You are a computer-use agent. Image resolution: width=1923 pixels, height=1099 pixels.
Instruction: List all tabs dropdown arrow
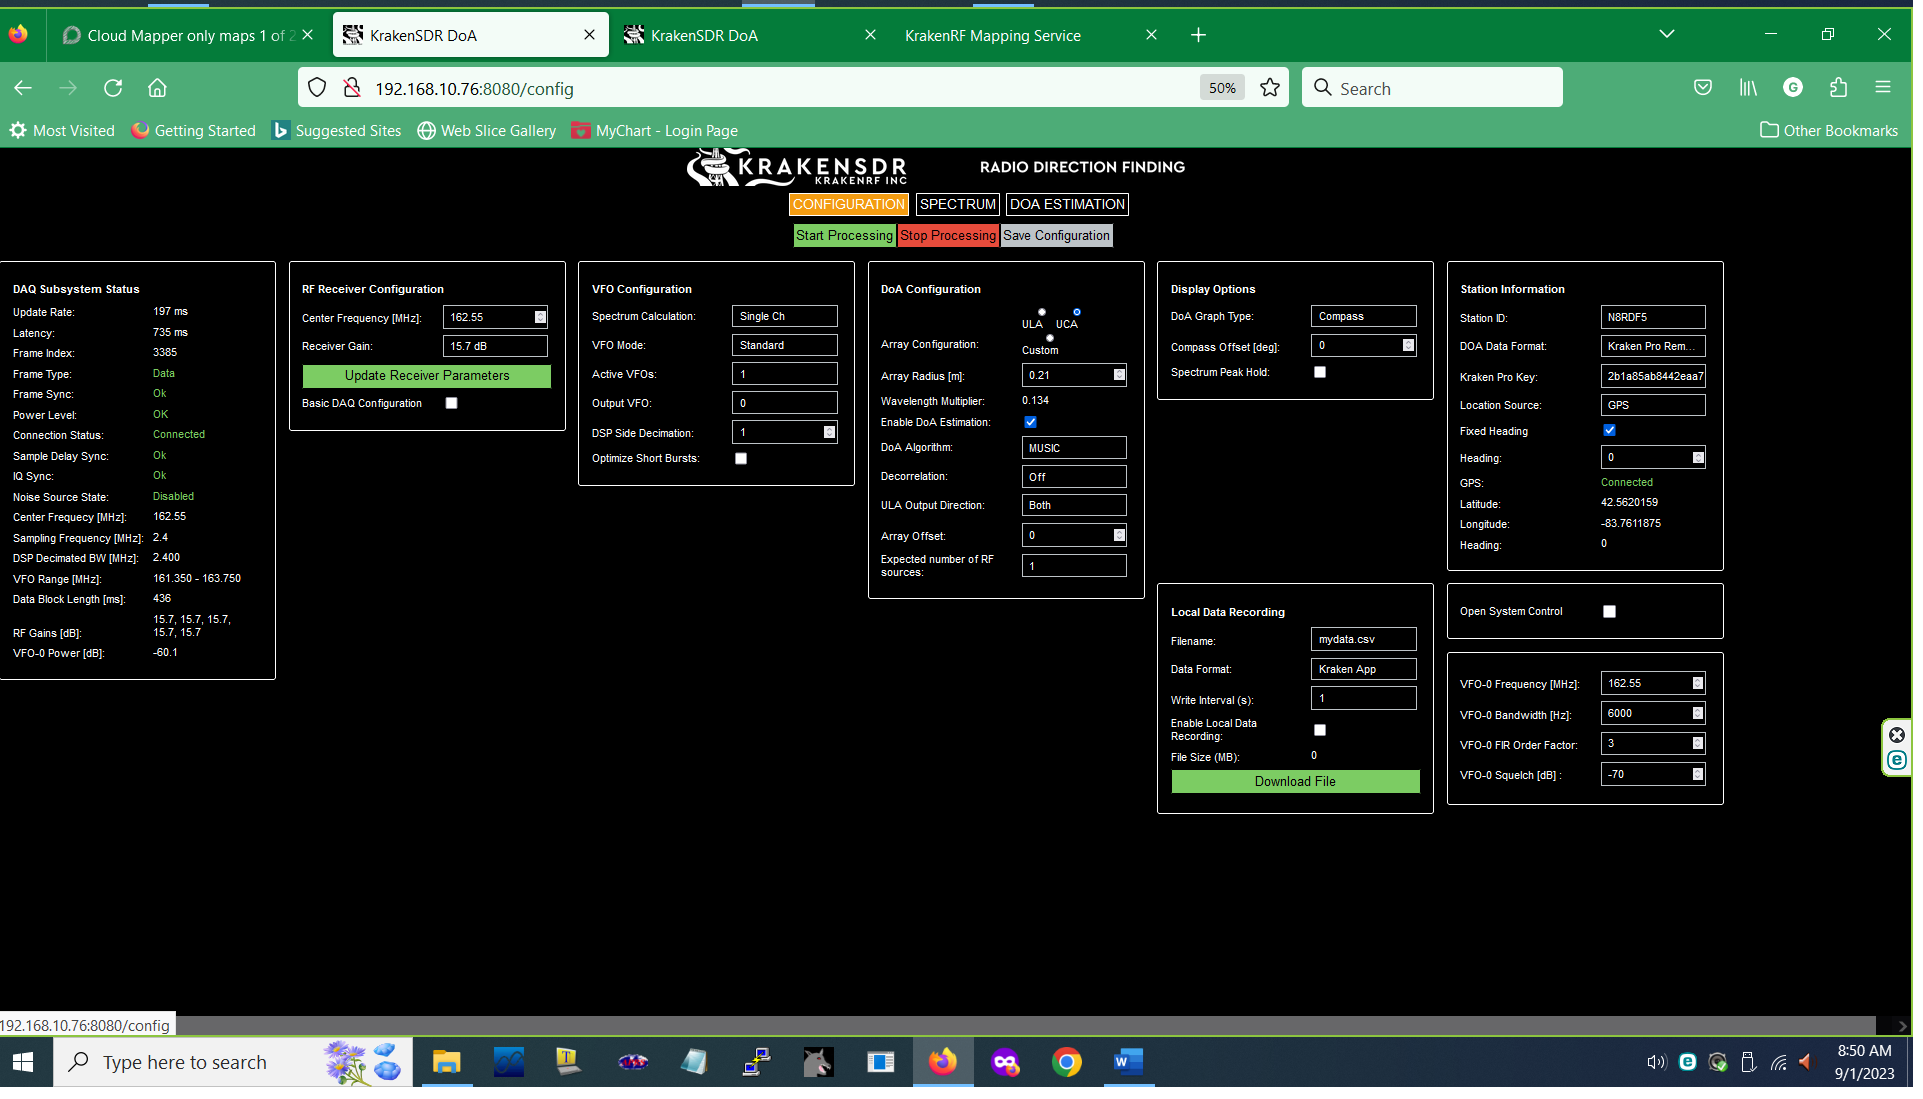click(1666, 34)
